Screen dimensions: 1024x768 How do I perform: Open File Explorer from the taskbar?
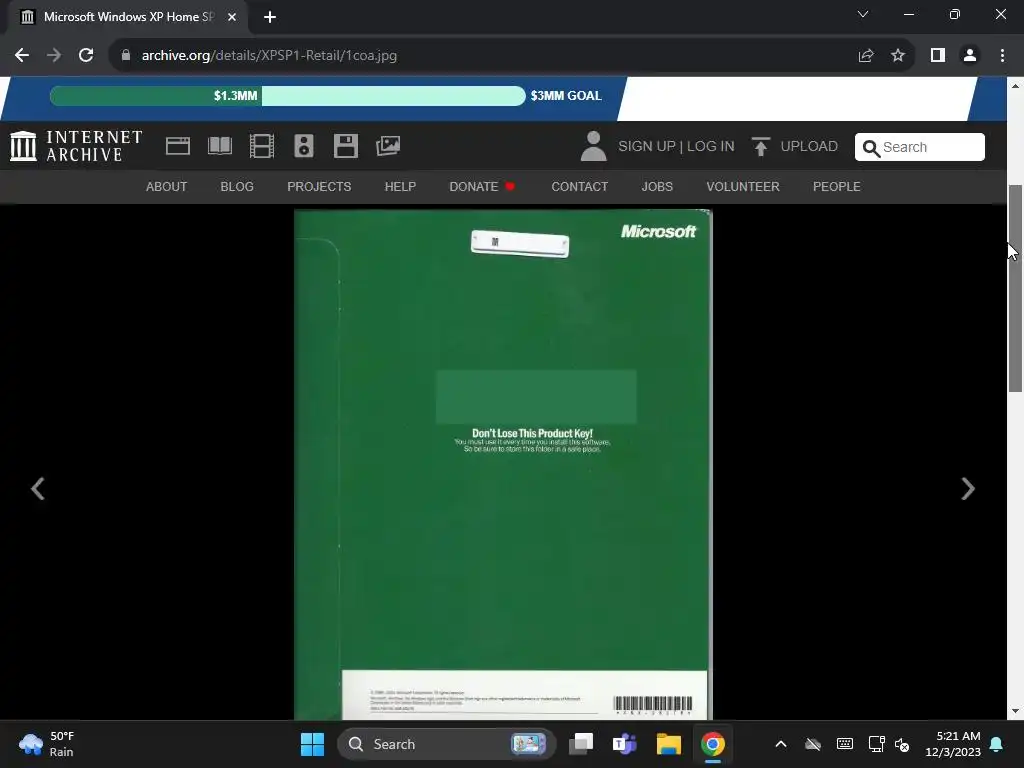(x=669, y=744)
